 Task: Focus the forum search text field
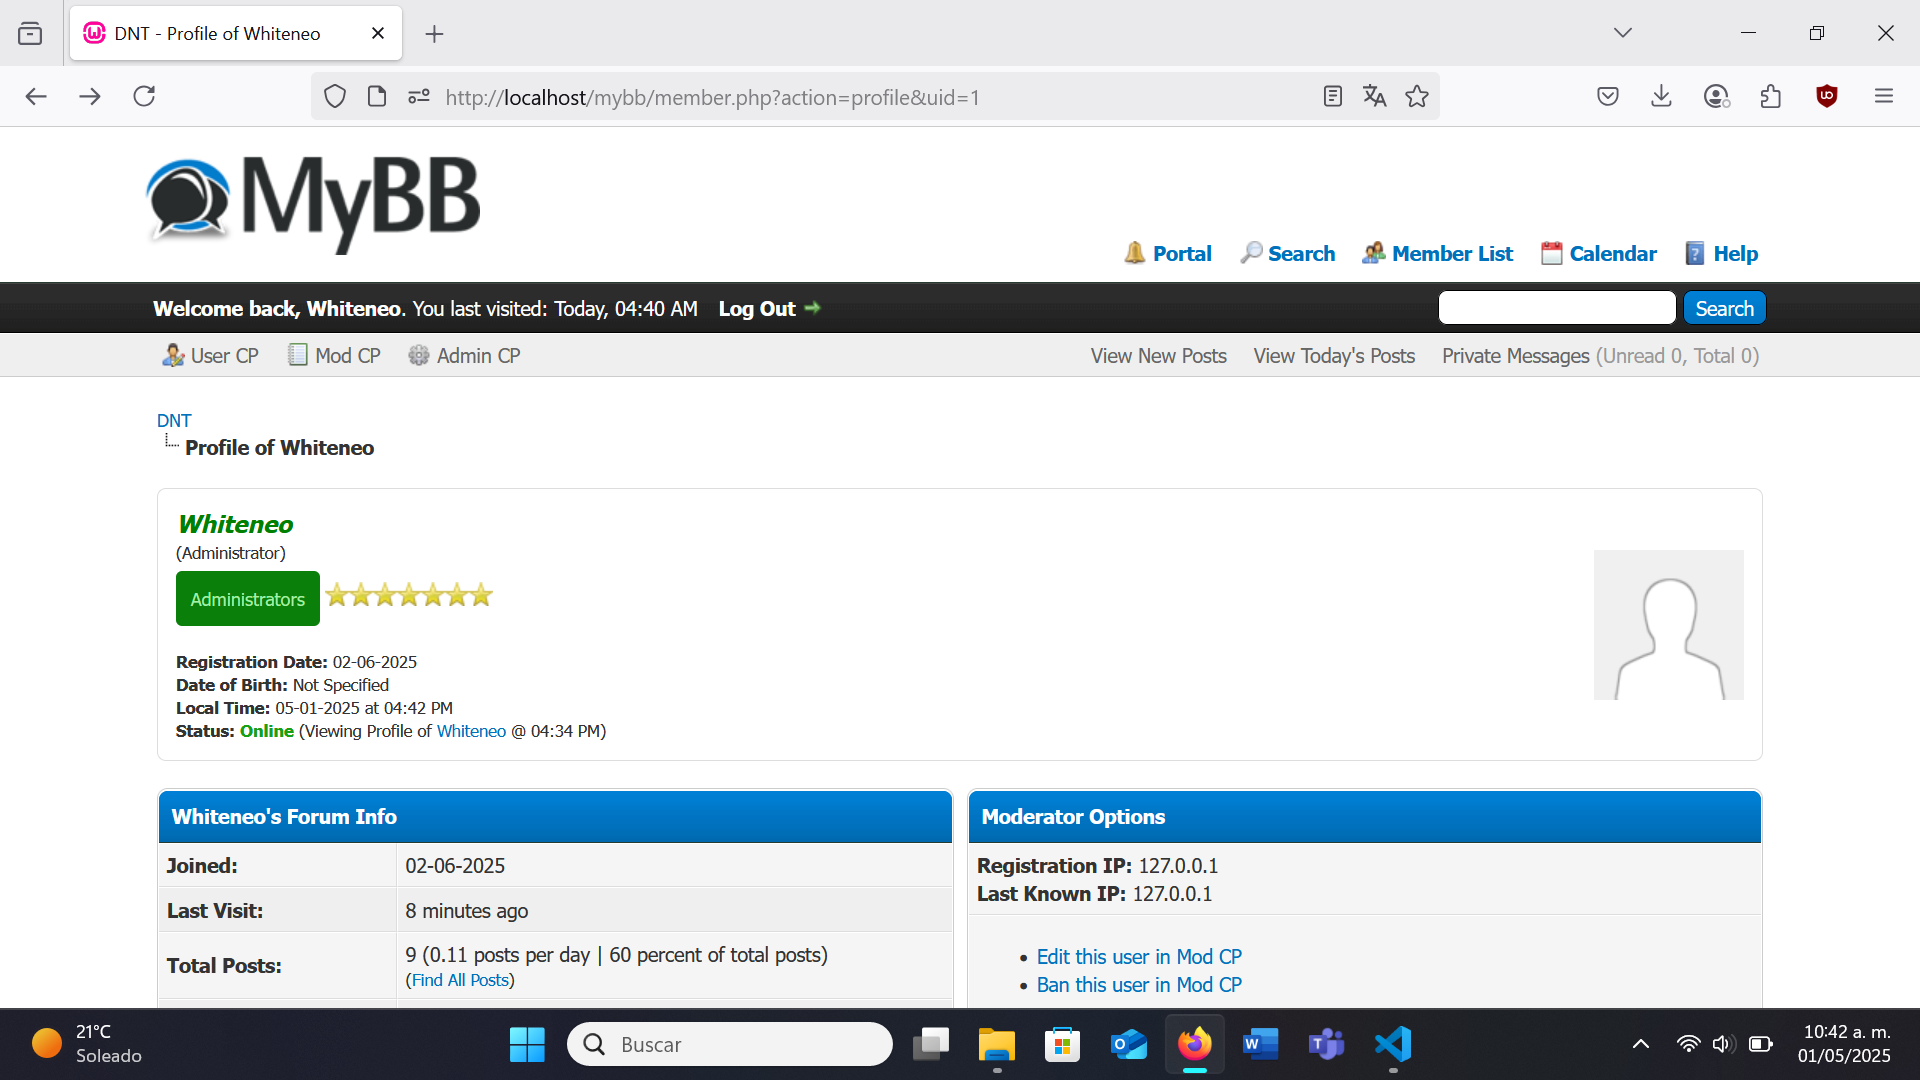[1556, 308]
